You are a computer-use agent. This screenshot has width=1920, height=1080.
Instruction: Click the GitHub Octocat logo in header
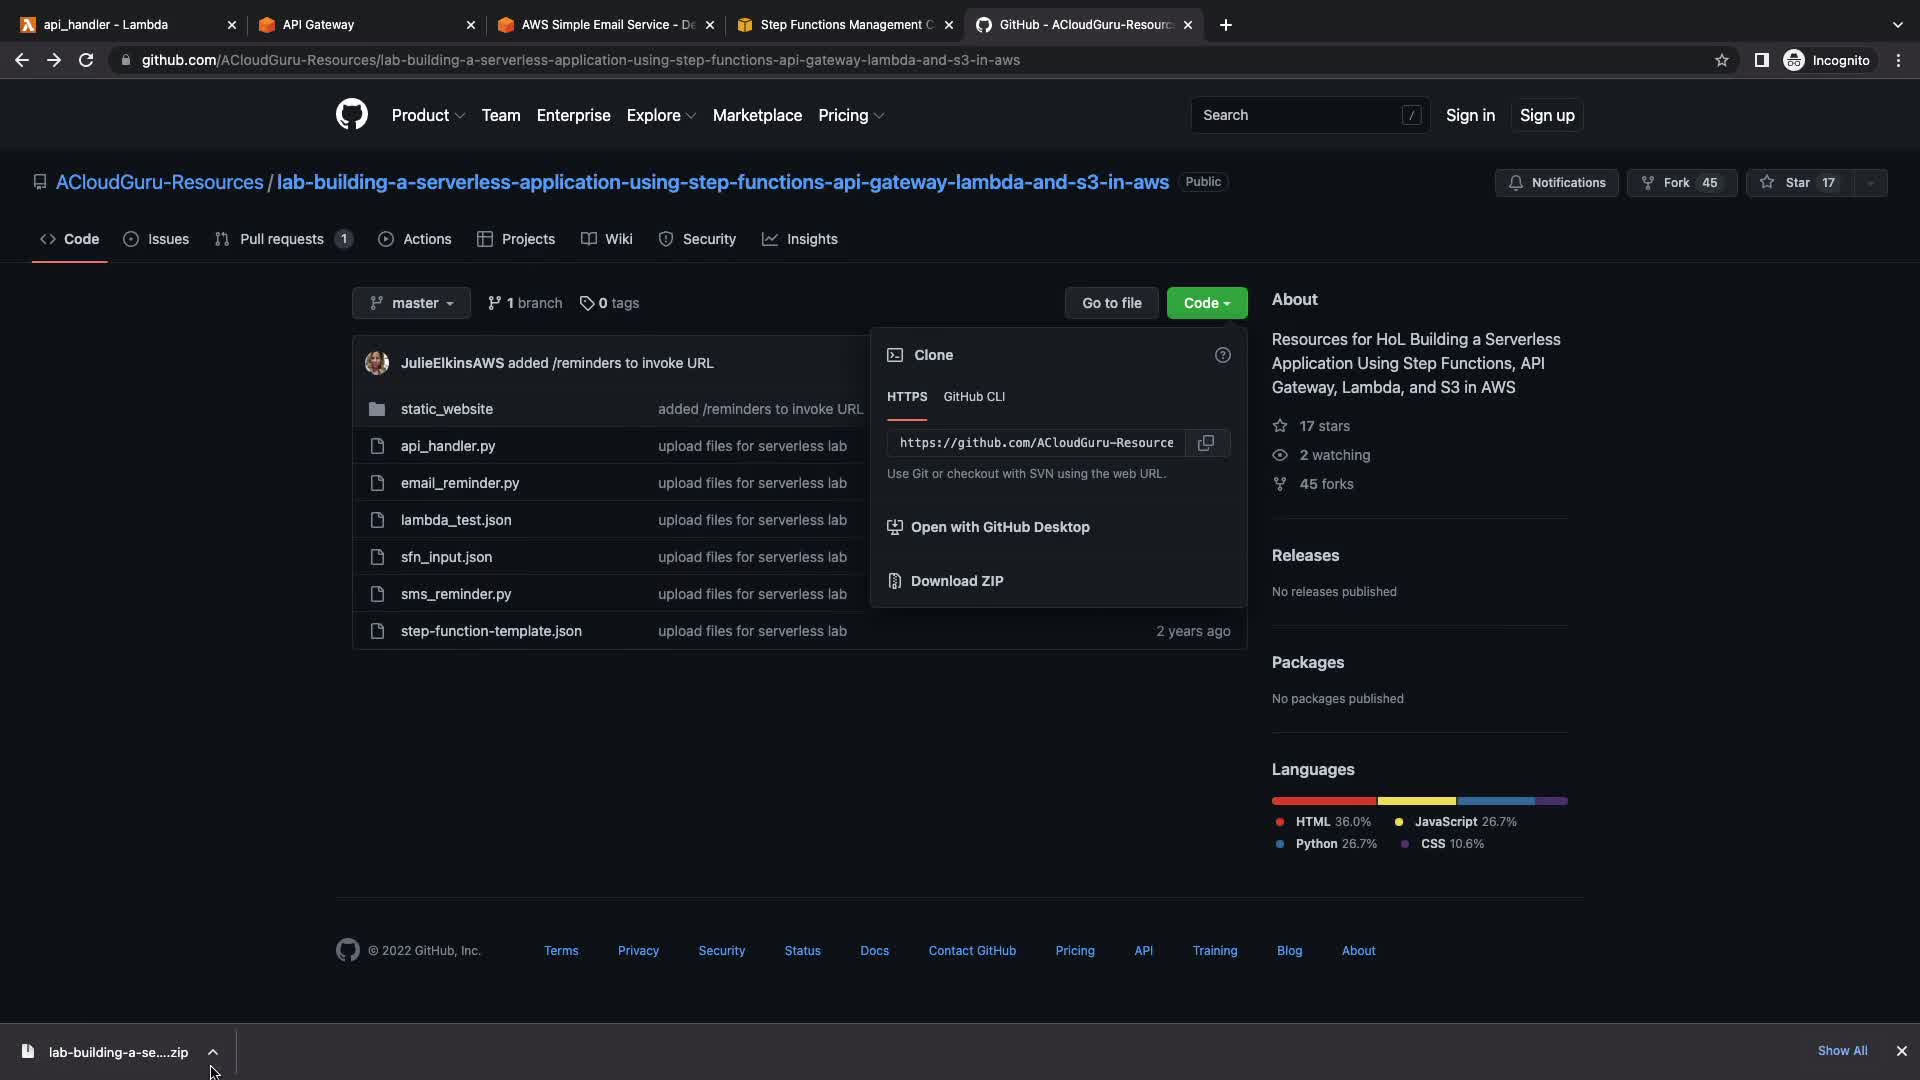click(351, 115)
